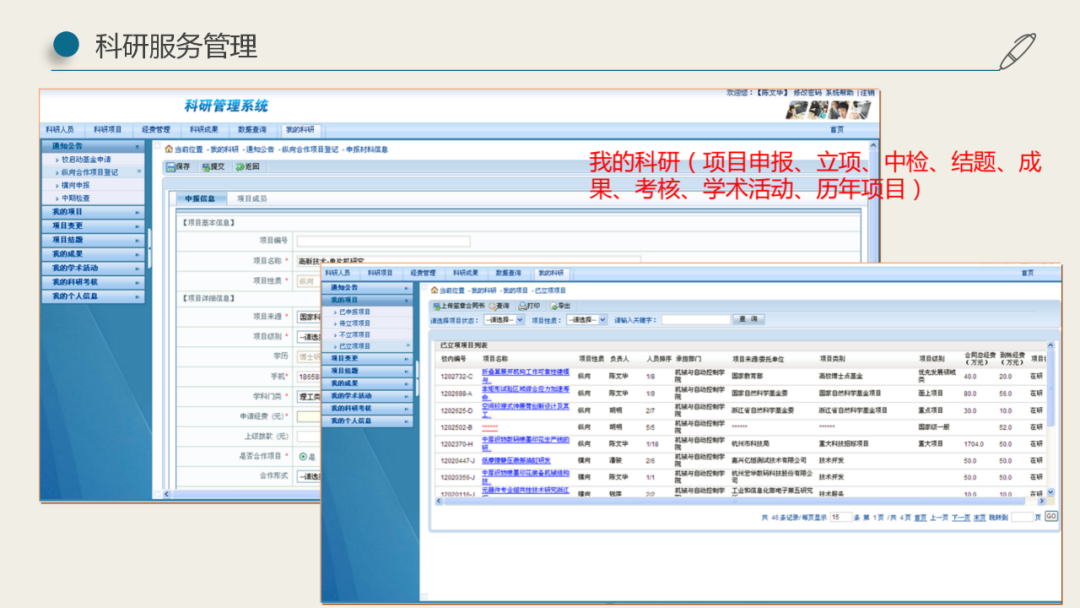Click the table horizontal scrollbar right arrow
This screenshot has height=608, width=1080.
tap(1041, 501)
